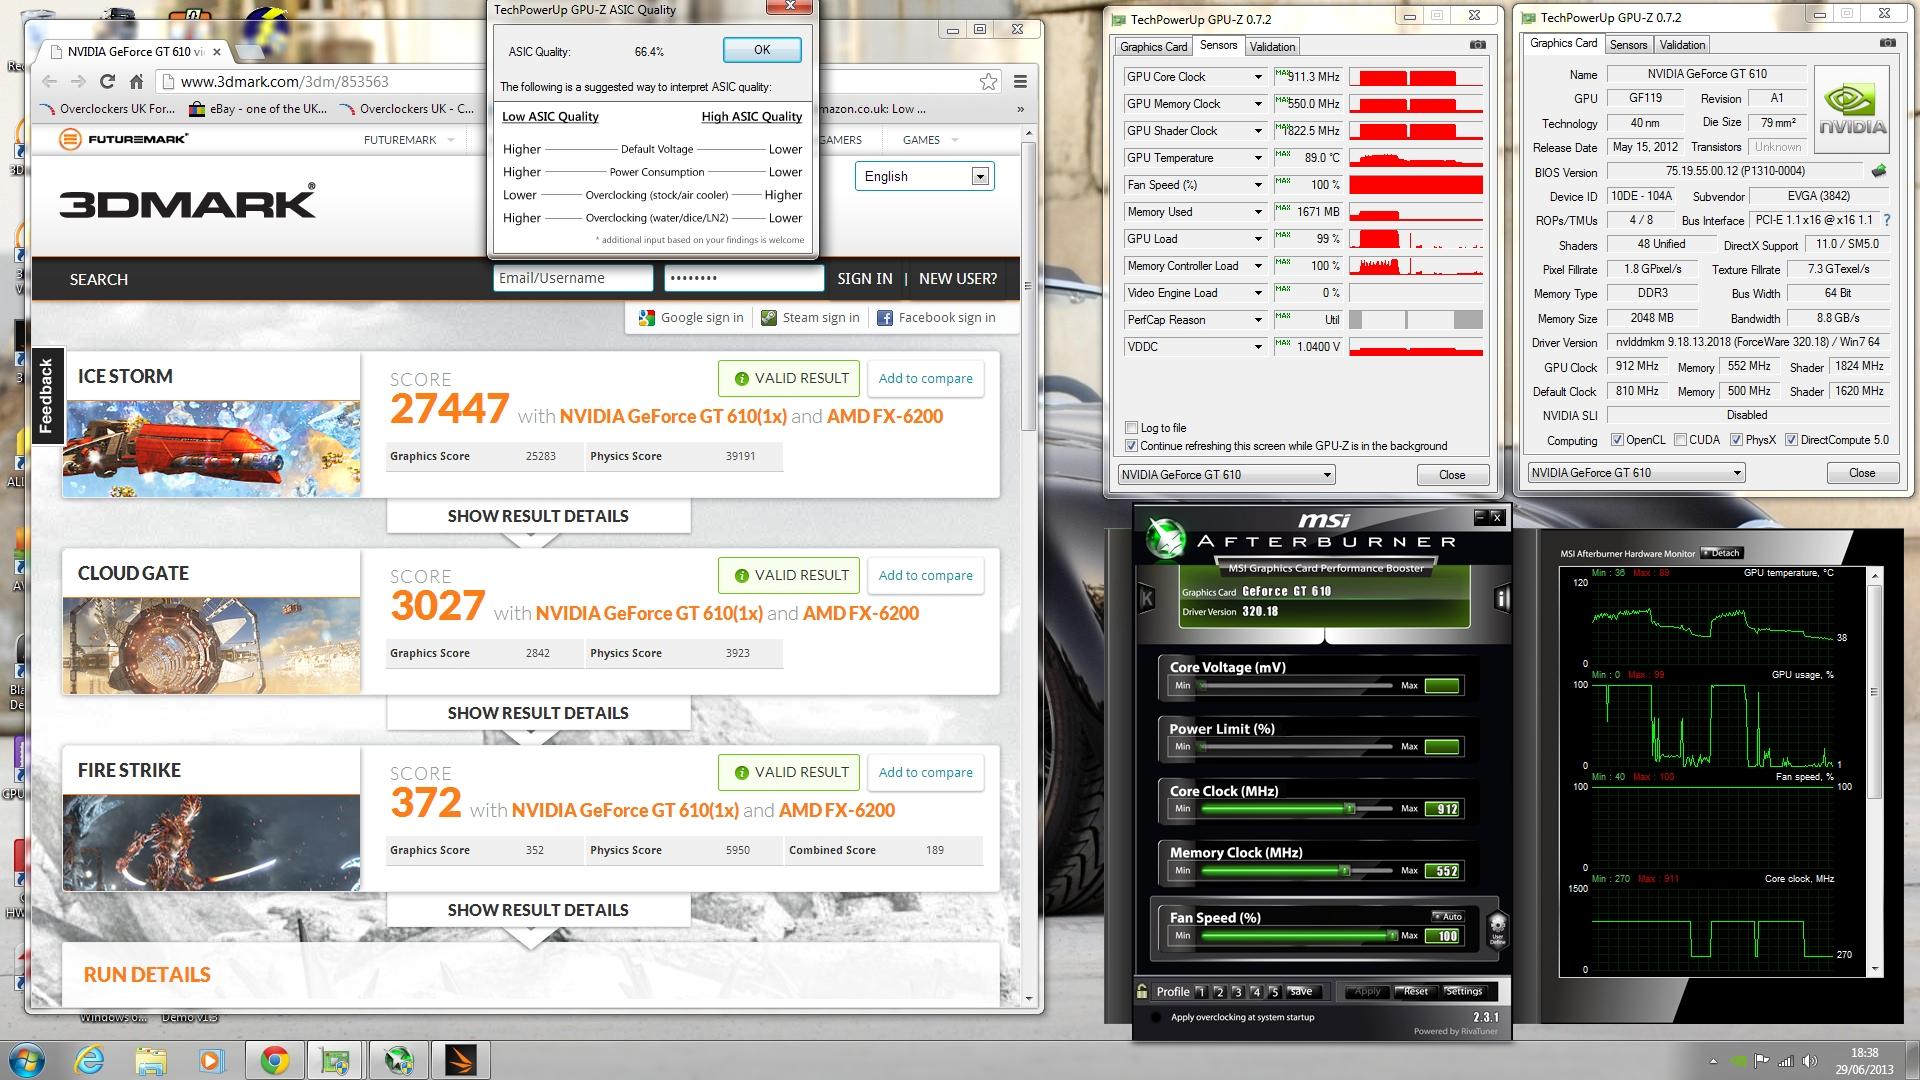Switch to Chrome on the taskbar
This screenshot has width=1920, height=1080.
275,1059
